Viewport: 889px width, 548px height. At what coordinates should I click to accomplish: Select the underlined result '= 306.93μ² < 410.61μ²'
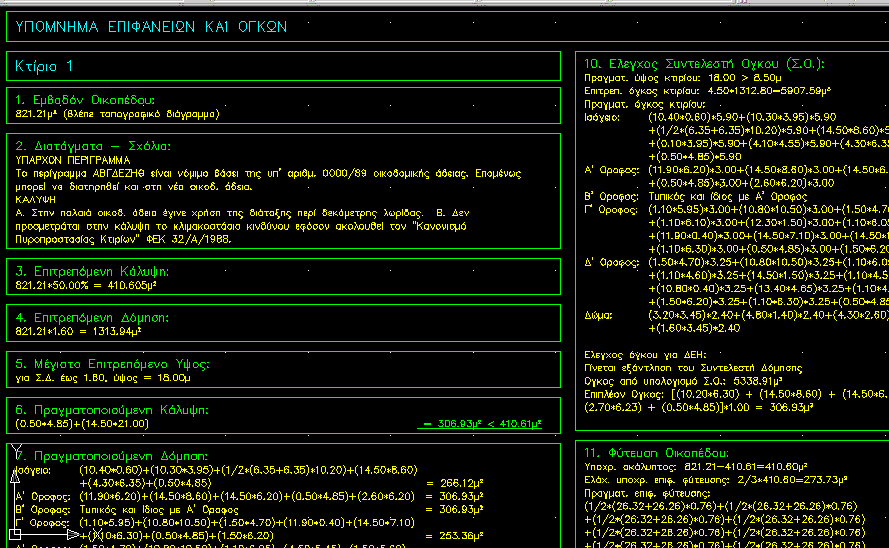[x=482, y=423]
